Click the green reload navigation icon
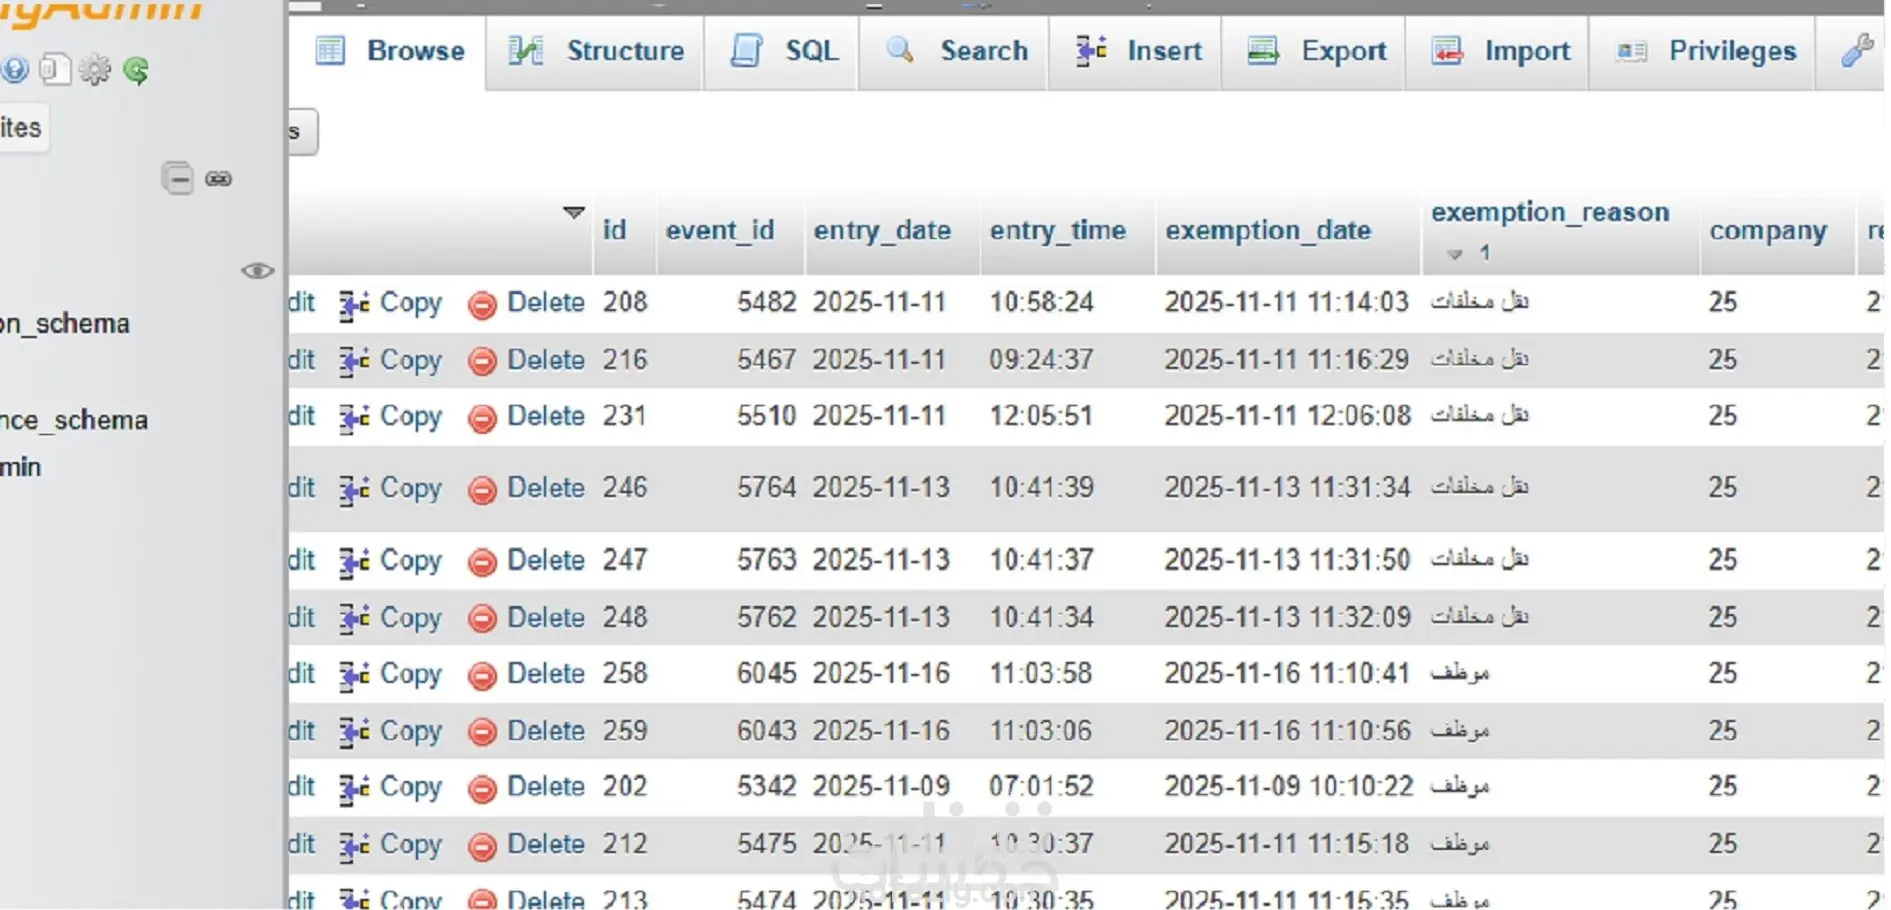 coord(136,70)
